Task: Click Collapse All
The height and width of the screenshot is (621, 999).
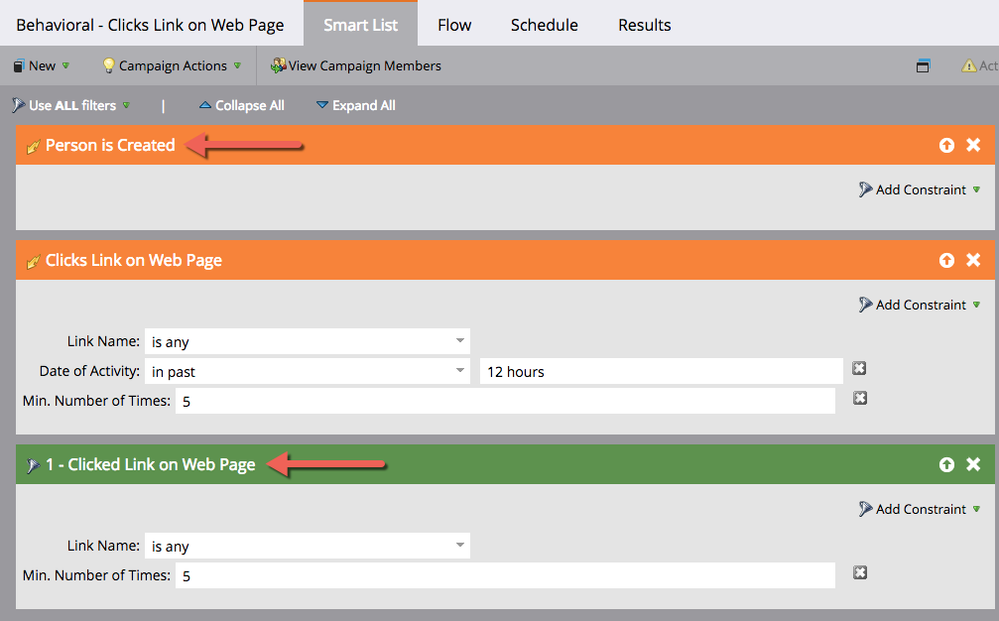Action: pos(241,106)
